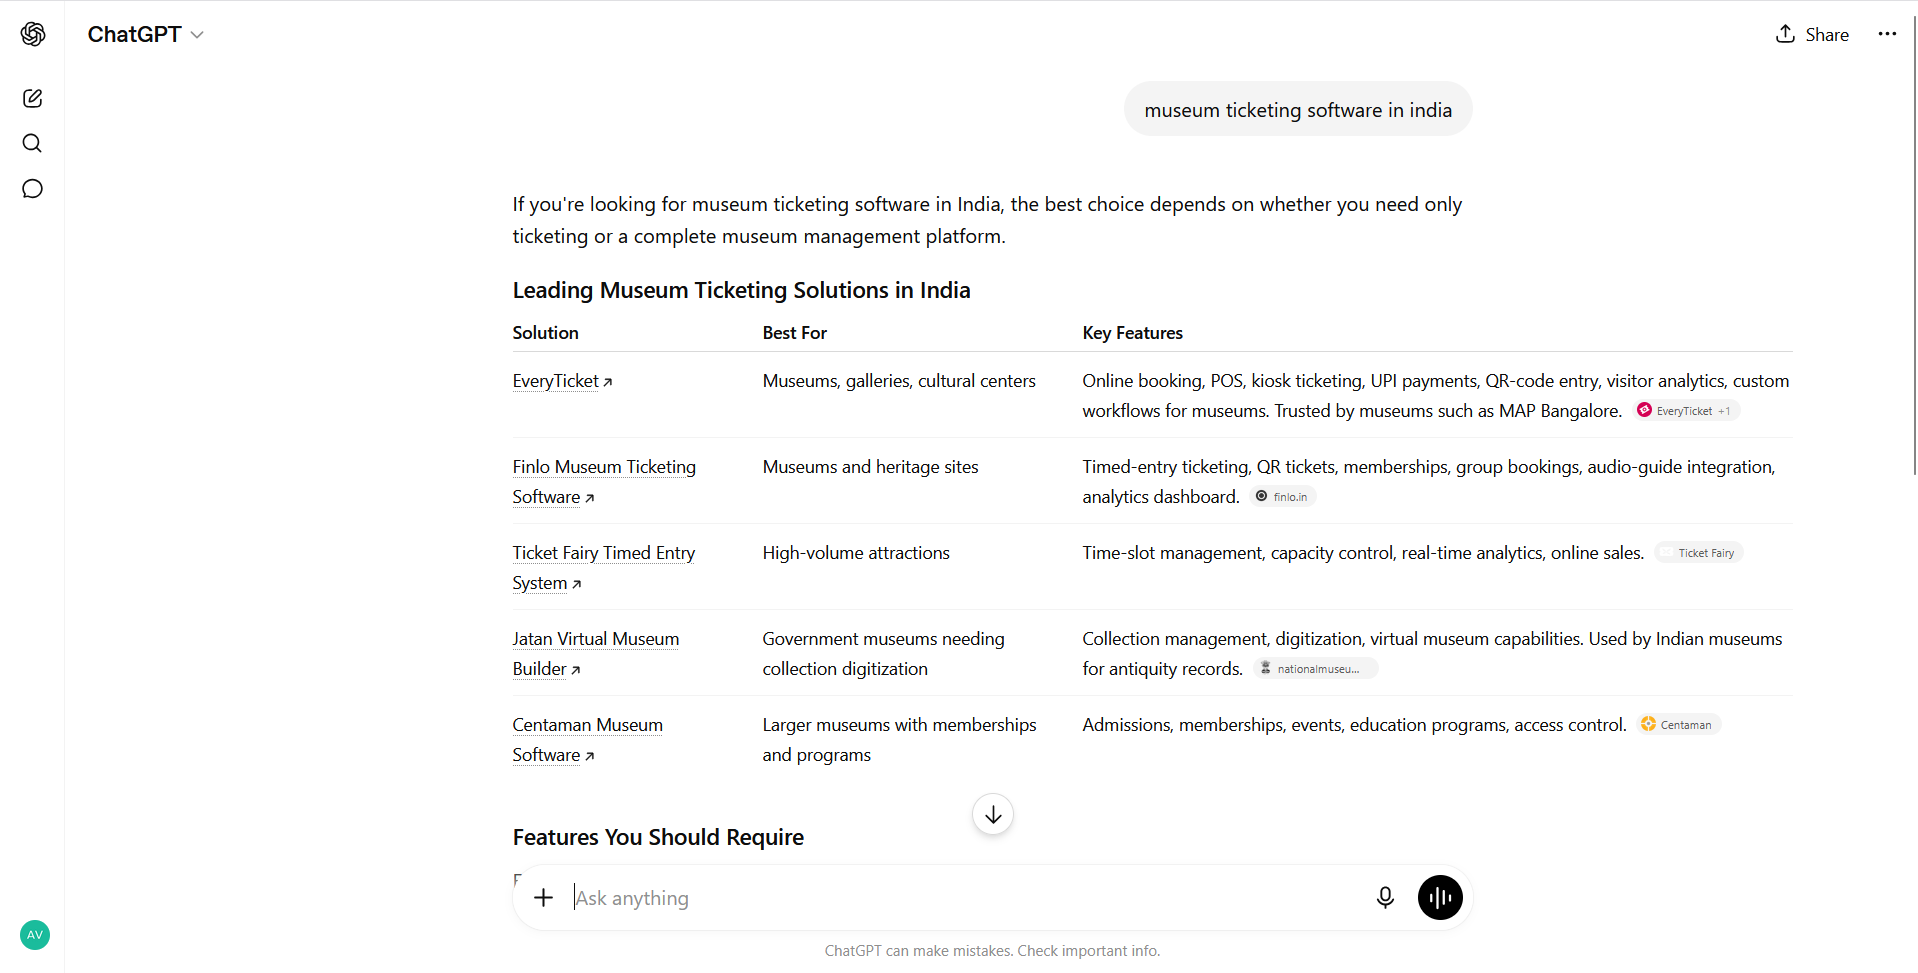Image resolution: width=1918 pixels, height=973 pixels.
Task: Click the 'Admissions, memberships, events' features text
Action: tap(1354, 725)
